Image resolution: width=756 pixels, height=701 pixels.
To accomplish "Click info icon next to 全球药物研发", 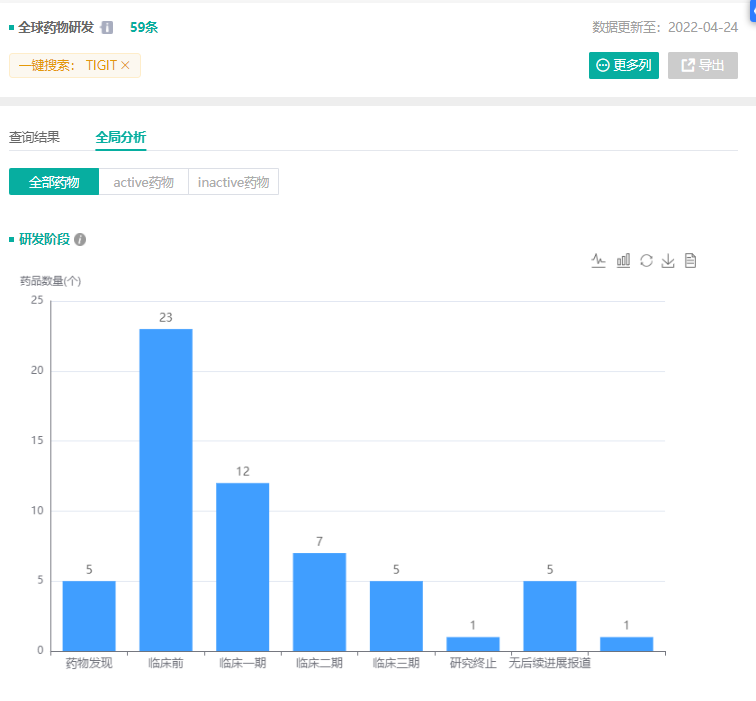I will pos(107,28).
